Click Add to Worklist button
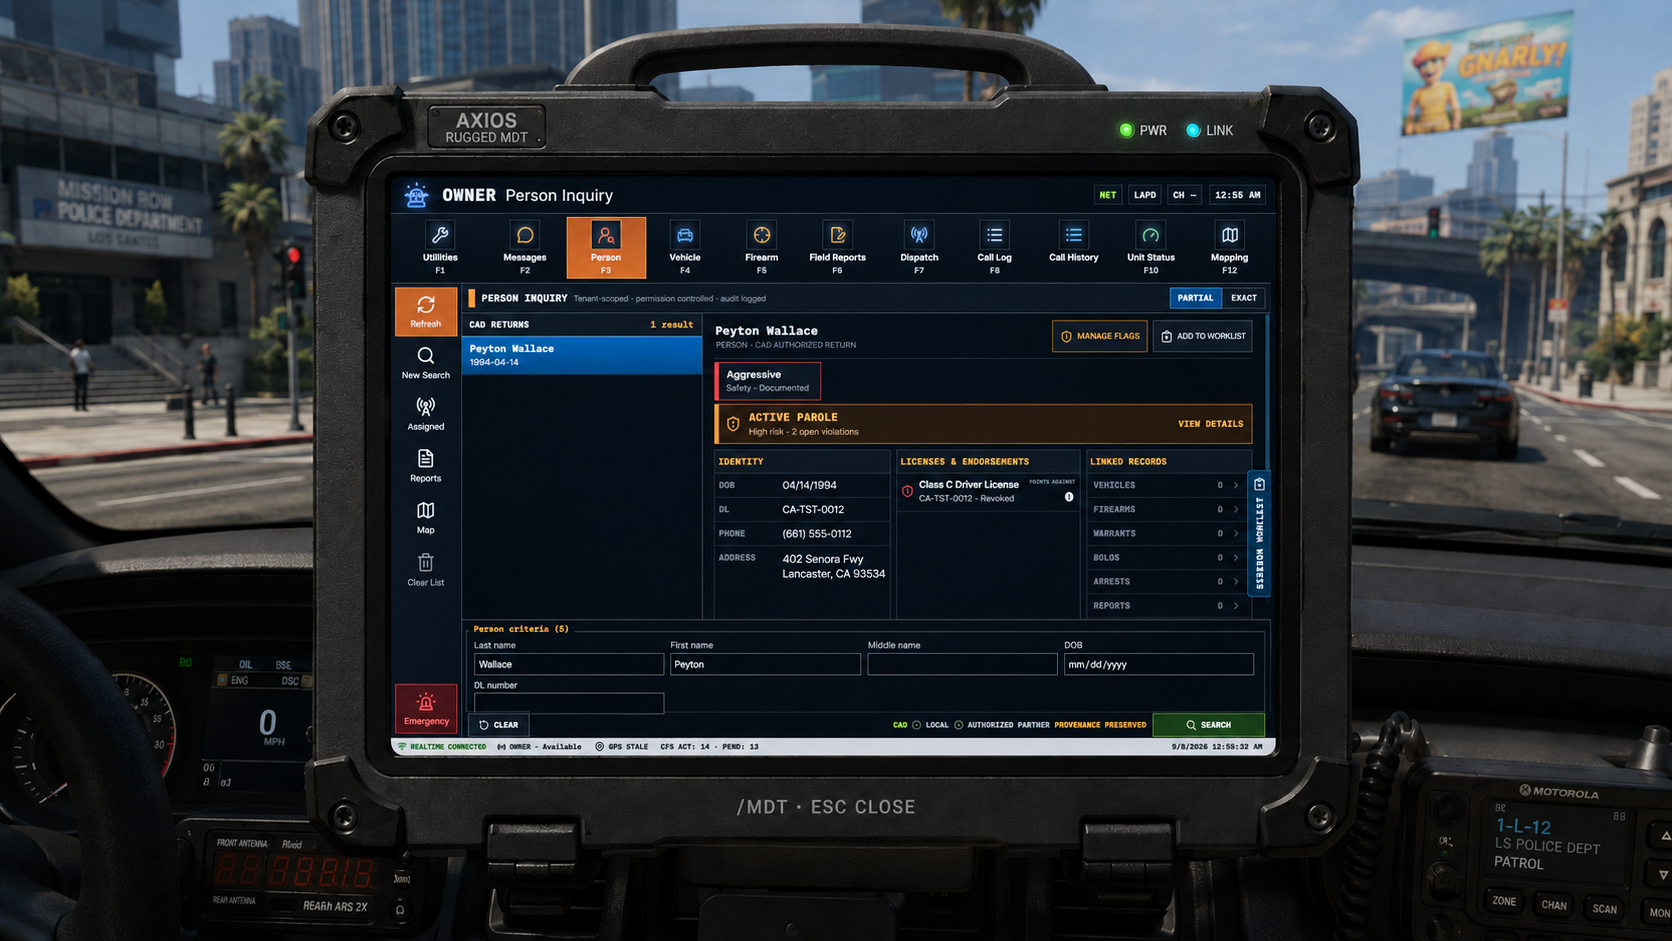Image resolution: width=1672 pixels, height=941 pixels. click(1203, 336)
